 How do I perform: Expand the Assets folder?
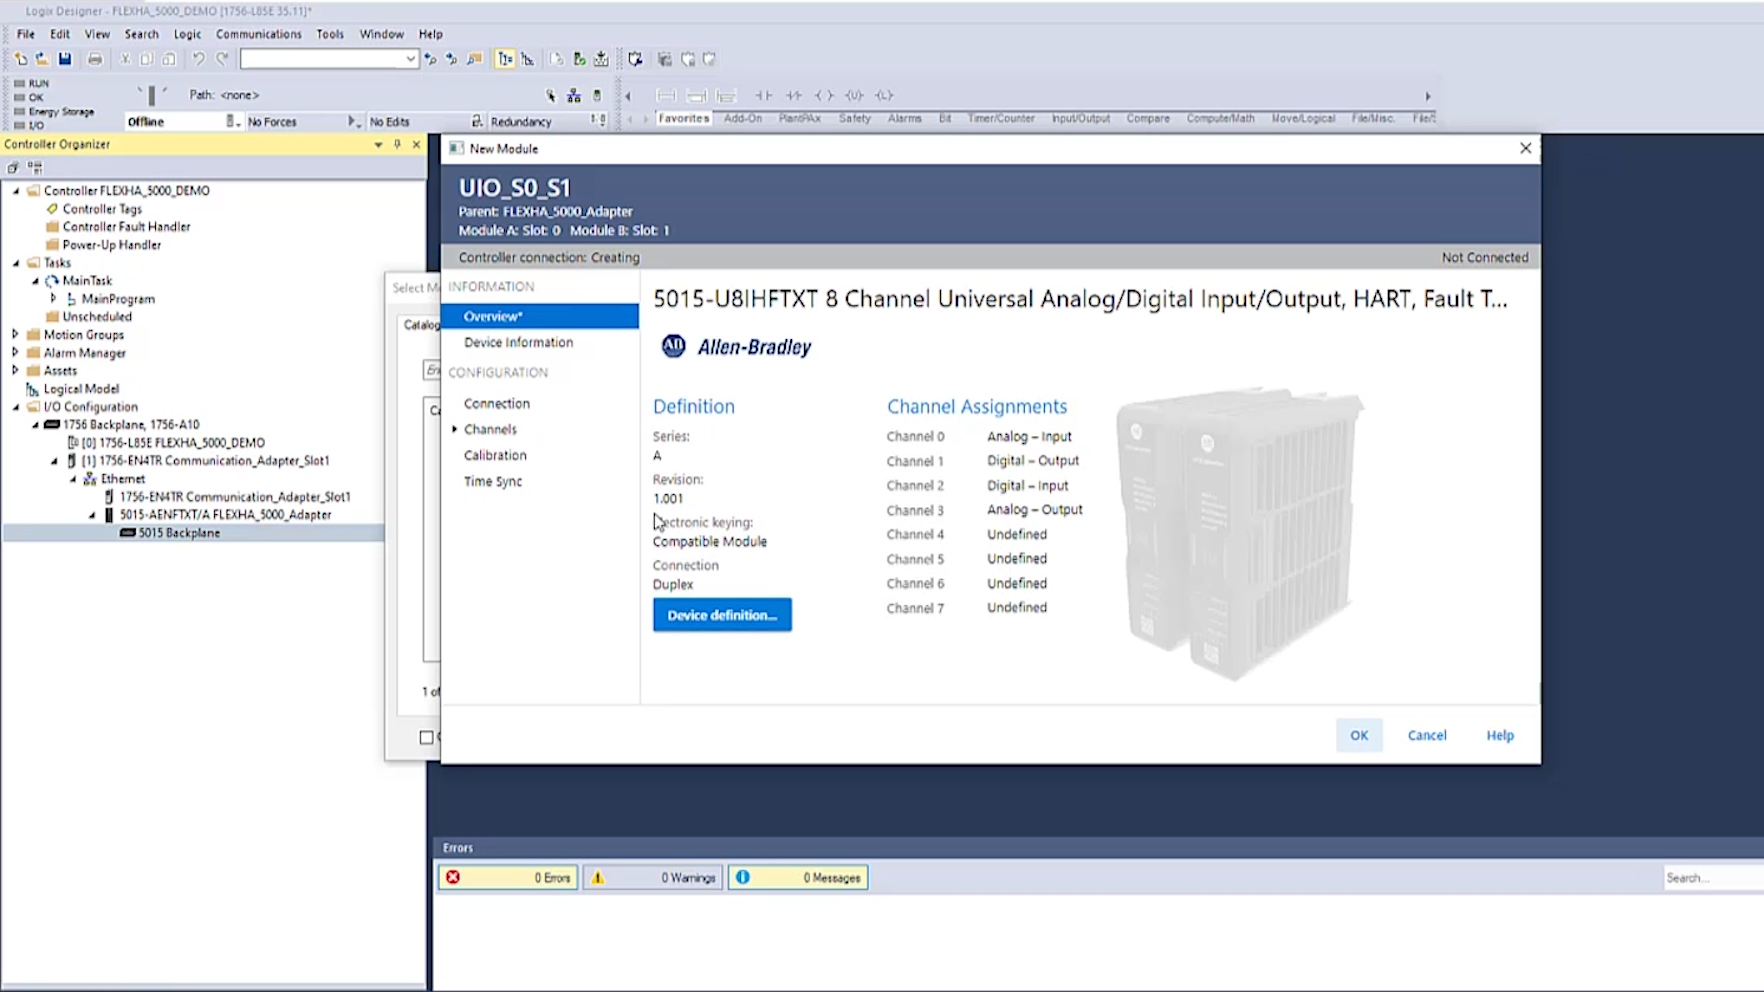tap(16, 370)
